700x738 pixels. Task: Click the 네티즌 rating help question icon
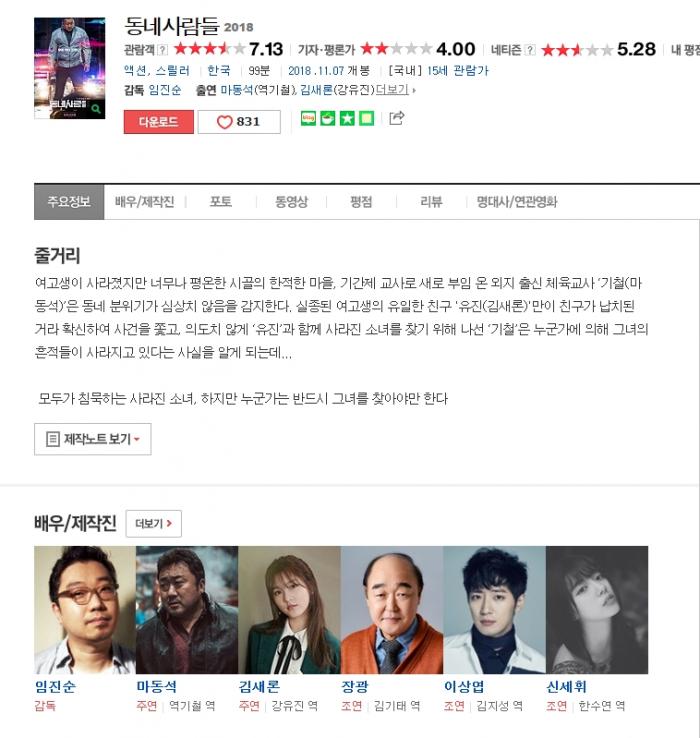coord(531,50)
